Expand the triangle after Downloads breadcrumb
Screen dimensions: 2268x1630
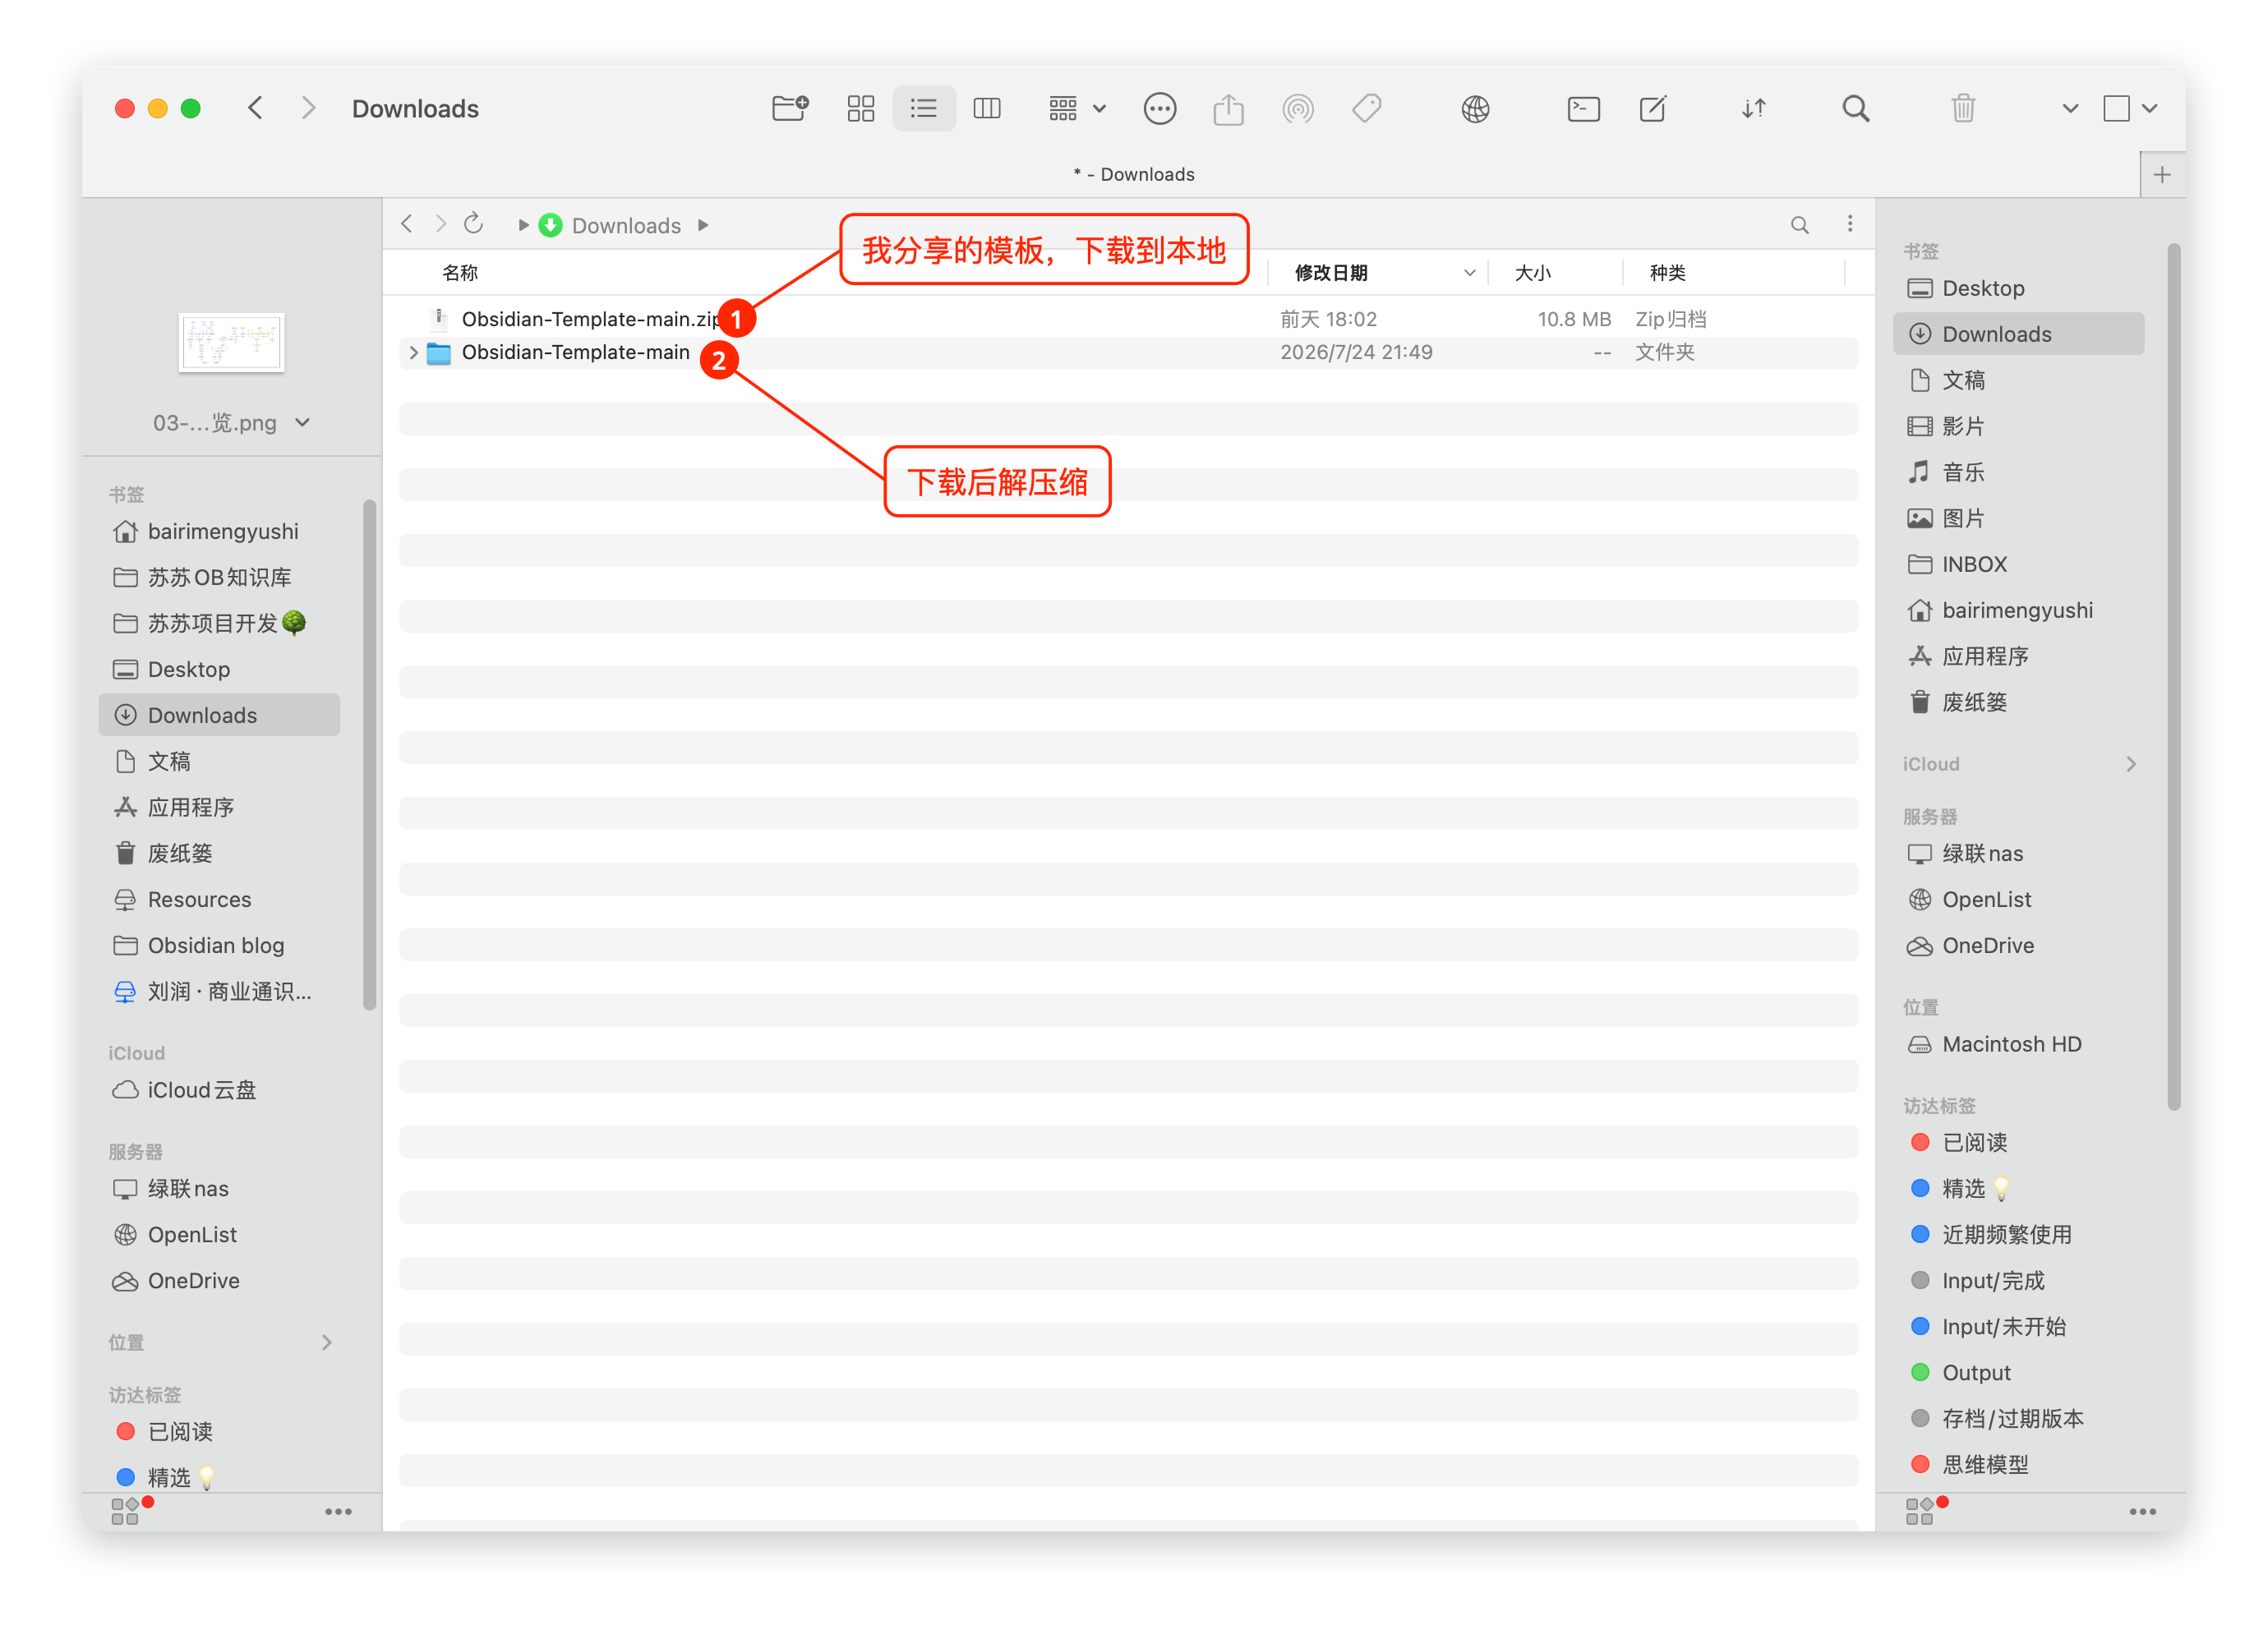click(704, 225)
